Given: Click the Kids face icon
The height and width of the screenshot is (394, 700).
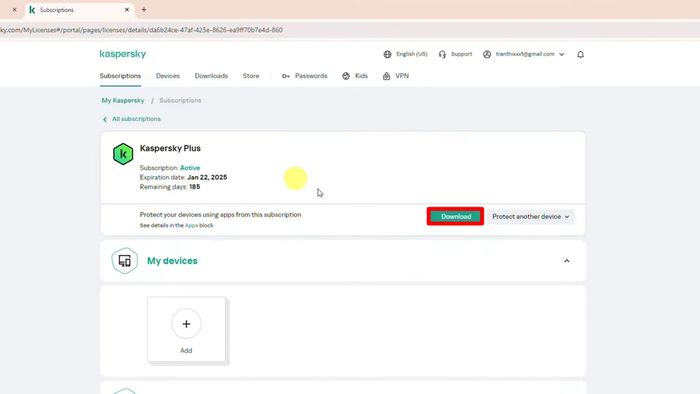Looking at the screenshot, I should (x=346, y=76).
